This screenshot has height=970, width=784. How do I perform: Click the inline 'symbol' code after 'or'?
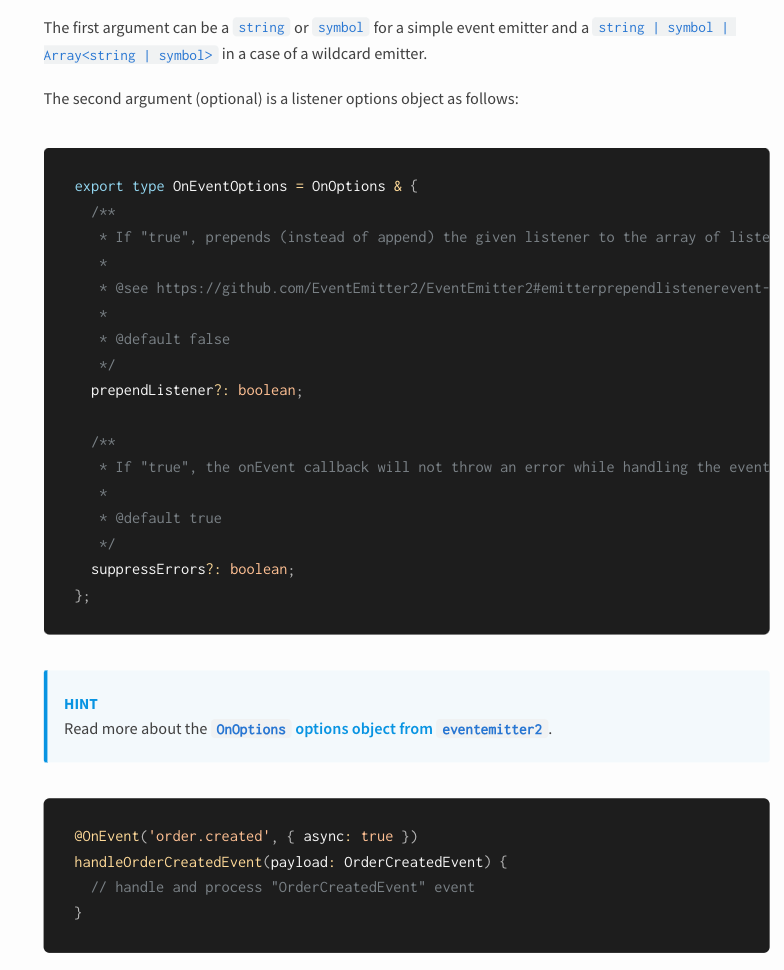[x=340, y=28]
